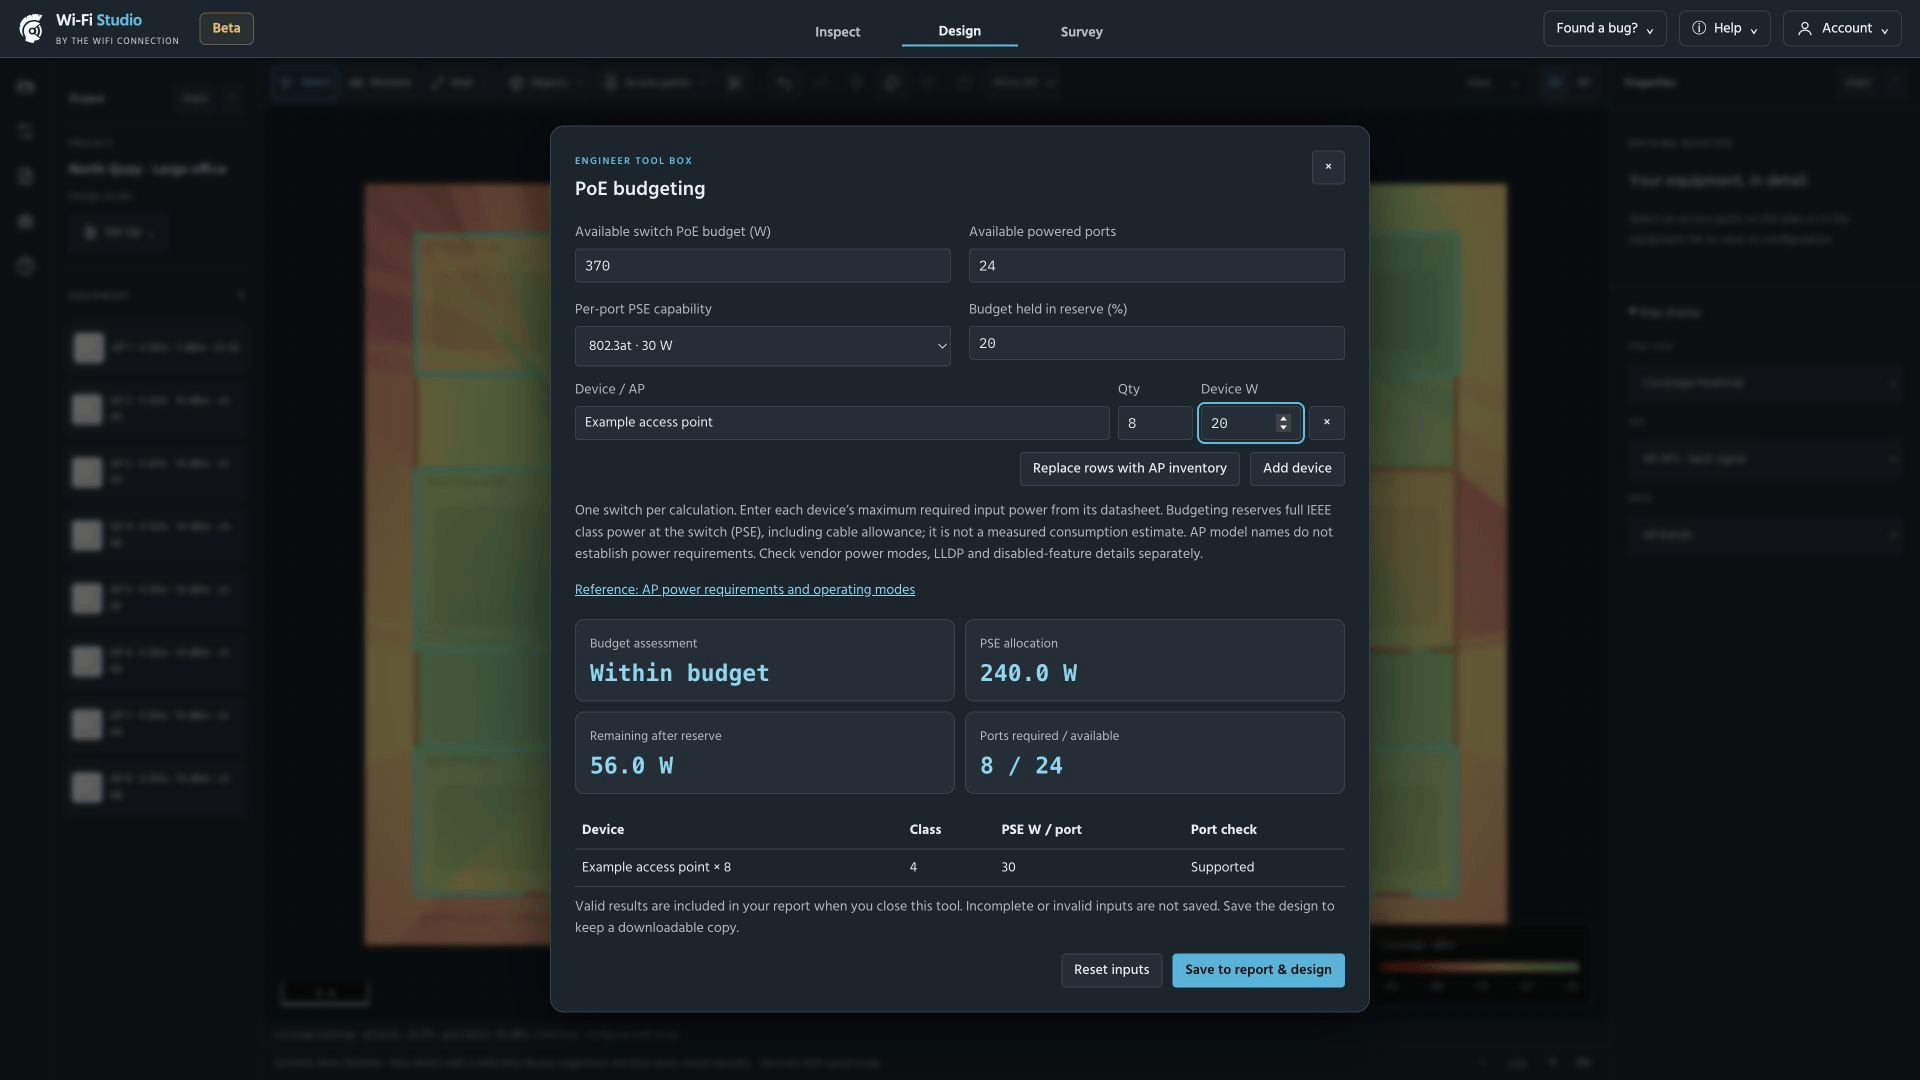The height and width of the screenshot is (1080, 1920).
Task: Save to report & design
Action: click(x=1258, y=970)
